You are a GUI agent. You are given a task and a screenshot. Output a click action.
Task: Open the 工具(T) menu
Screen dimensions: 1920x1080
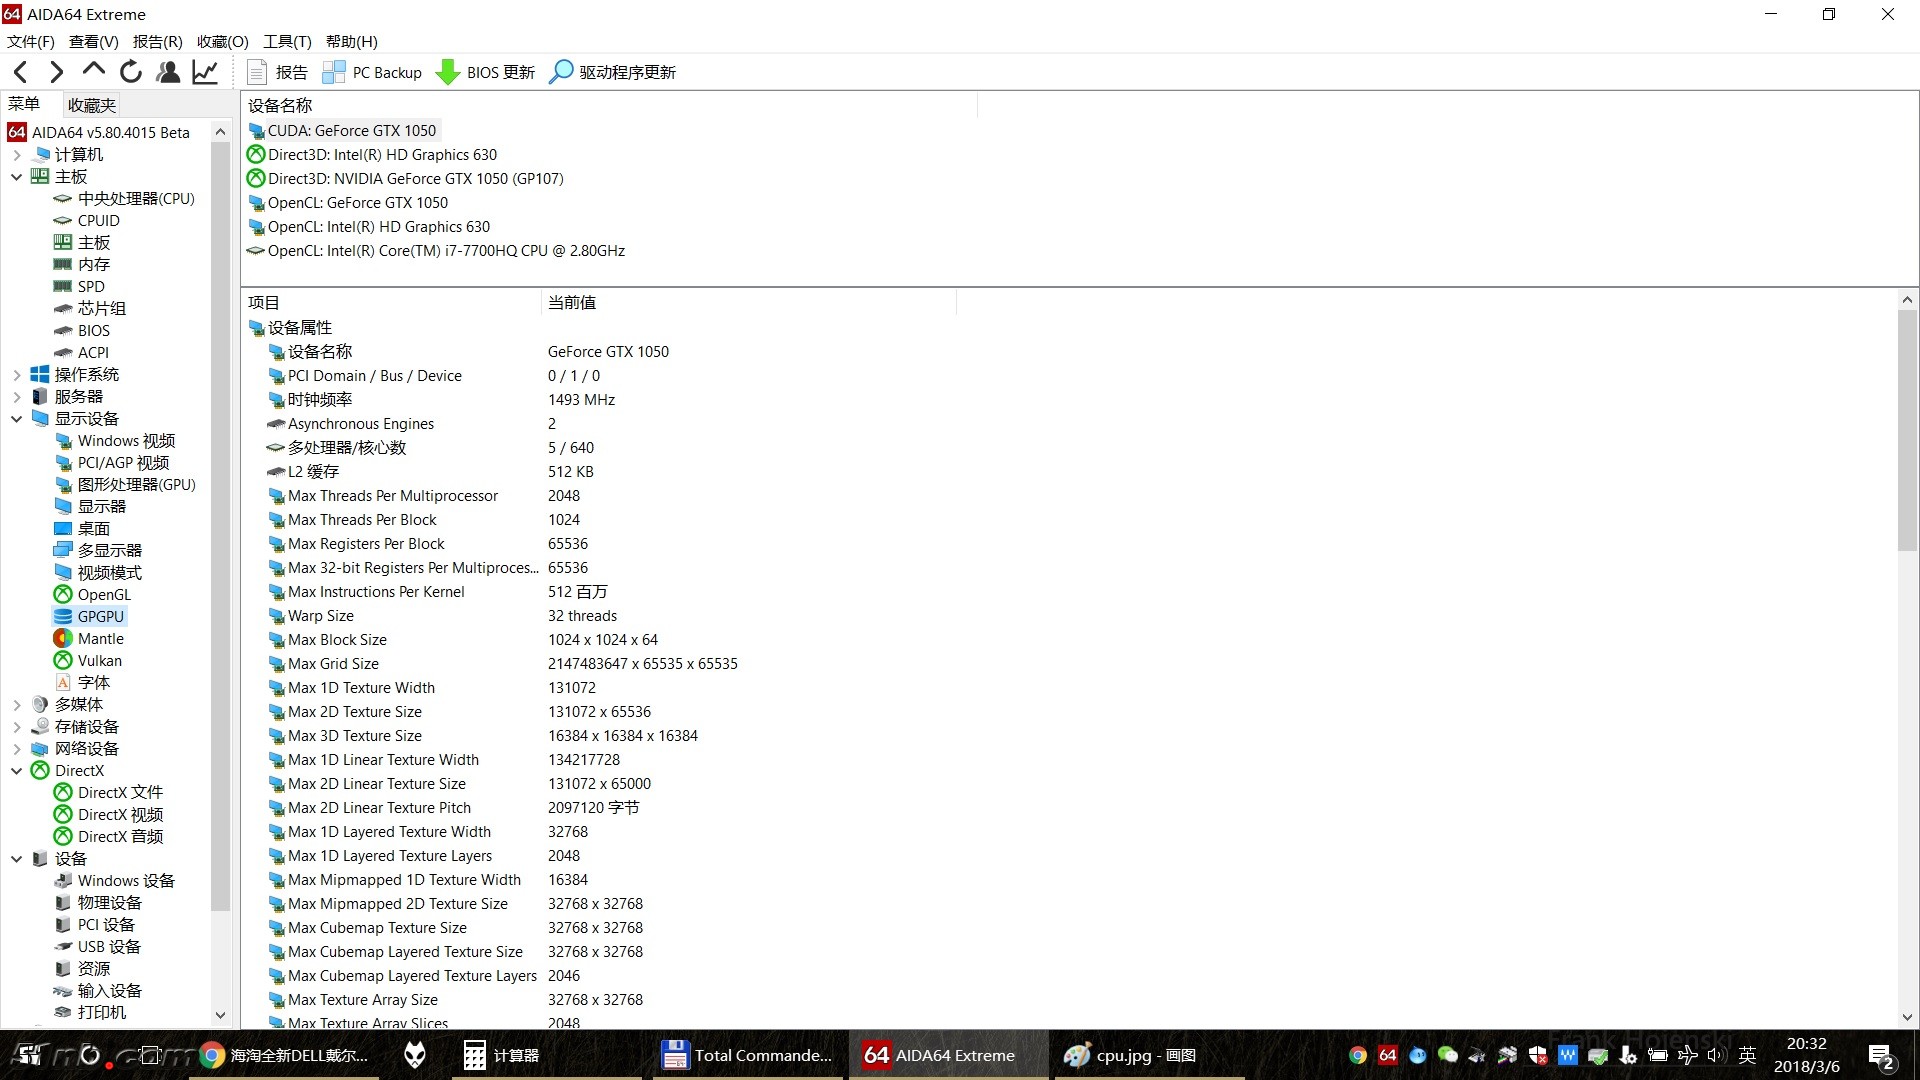click(287, 41)
